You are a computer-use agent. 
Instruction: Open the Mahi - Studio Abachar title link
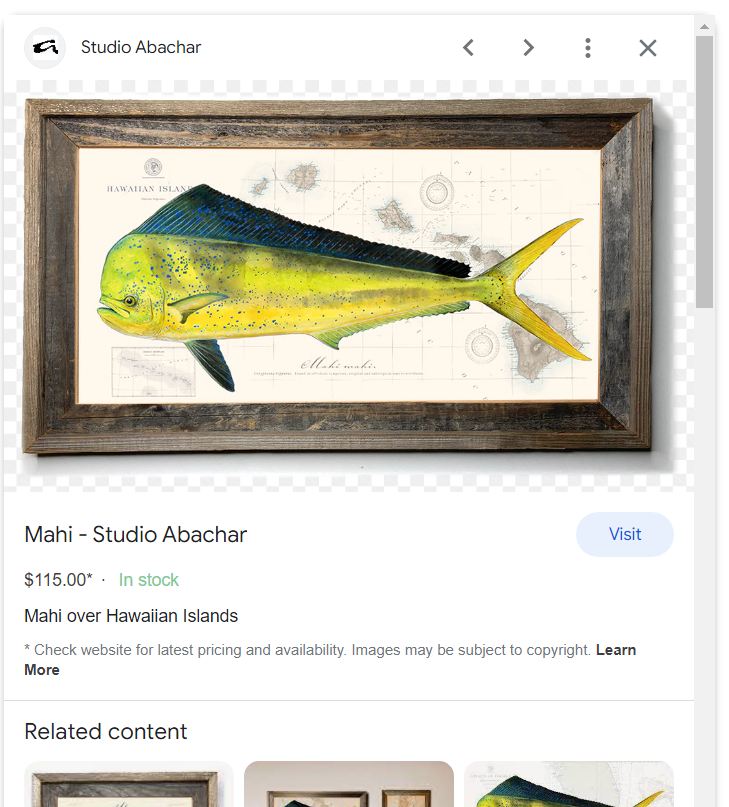(x=136, y=534)
